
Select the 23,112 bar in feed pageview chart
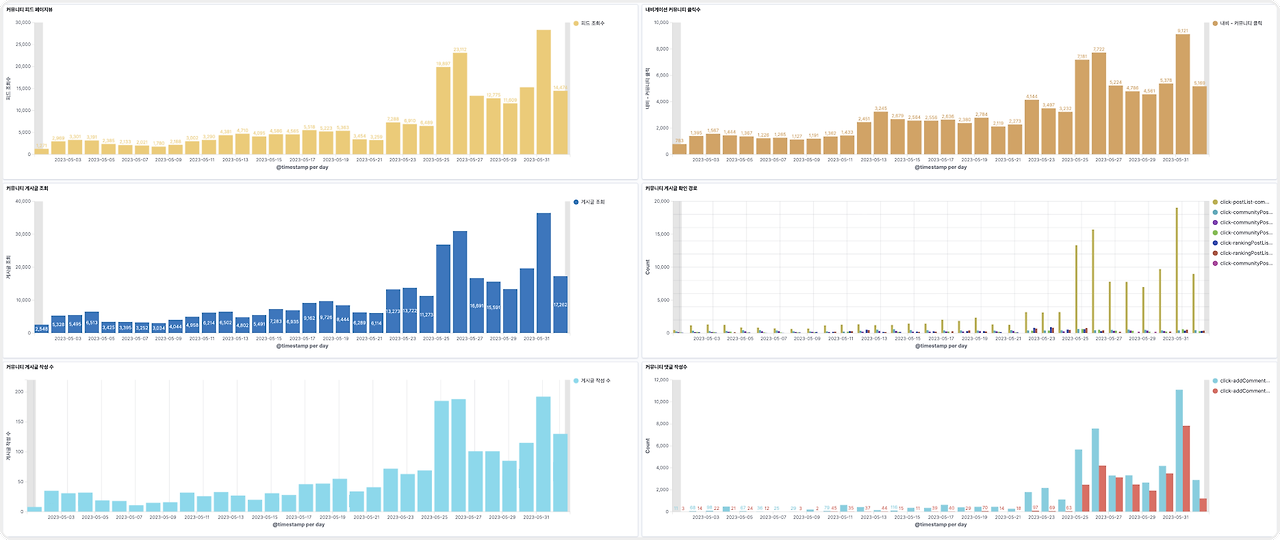tap(460, 104)
